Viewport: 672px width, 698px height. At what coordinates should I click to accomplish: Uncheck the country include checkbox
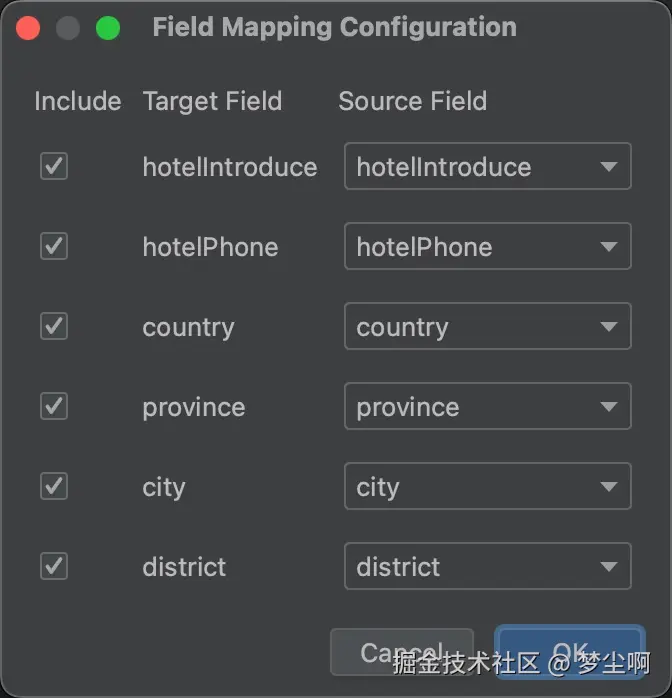point(54,326)
